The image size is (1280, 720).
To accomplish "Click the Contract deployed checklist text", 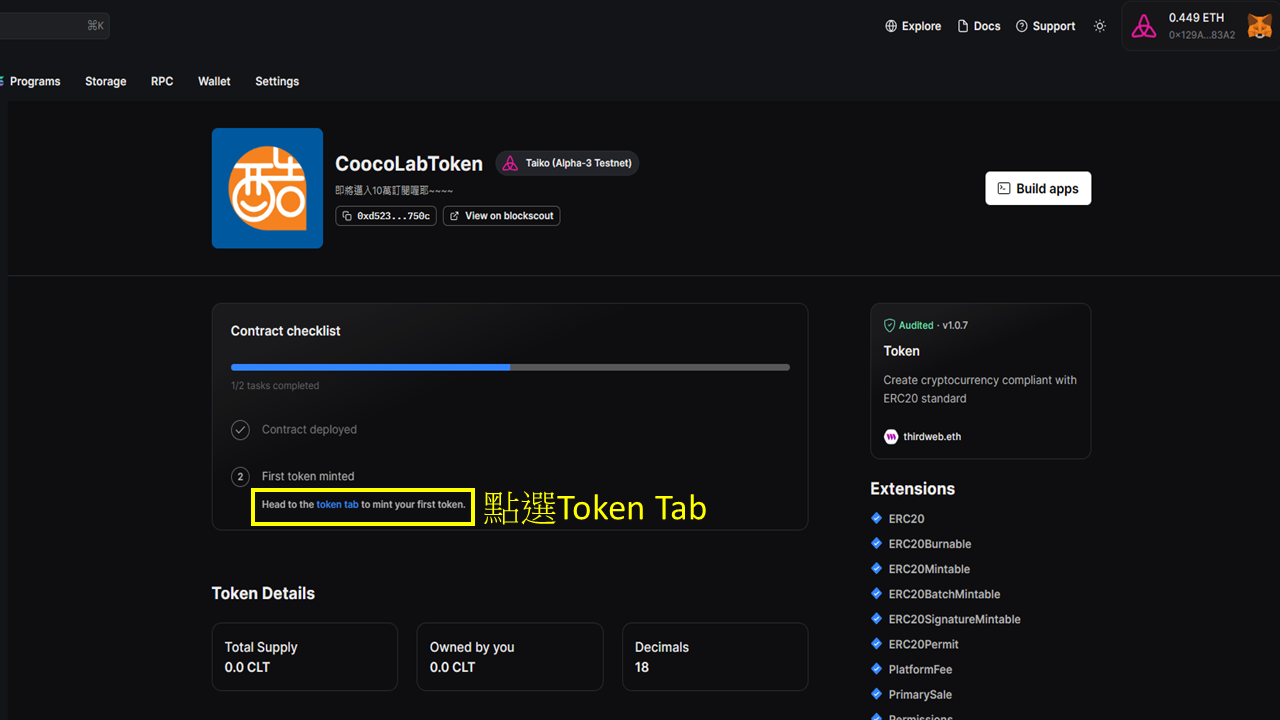I will pos(309,430).
